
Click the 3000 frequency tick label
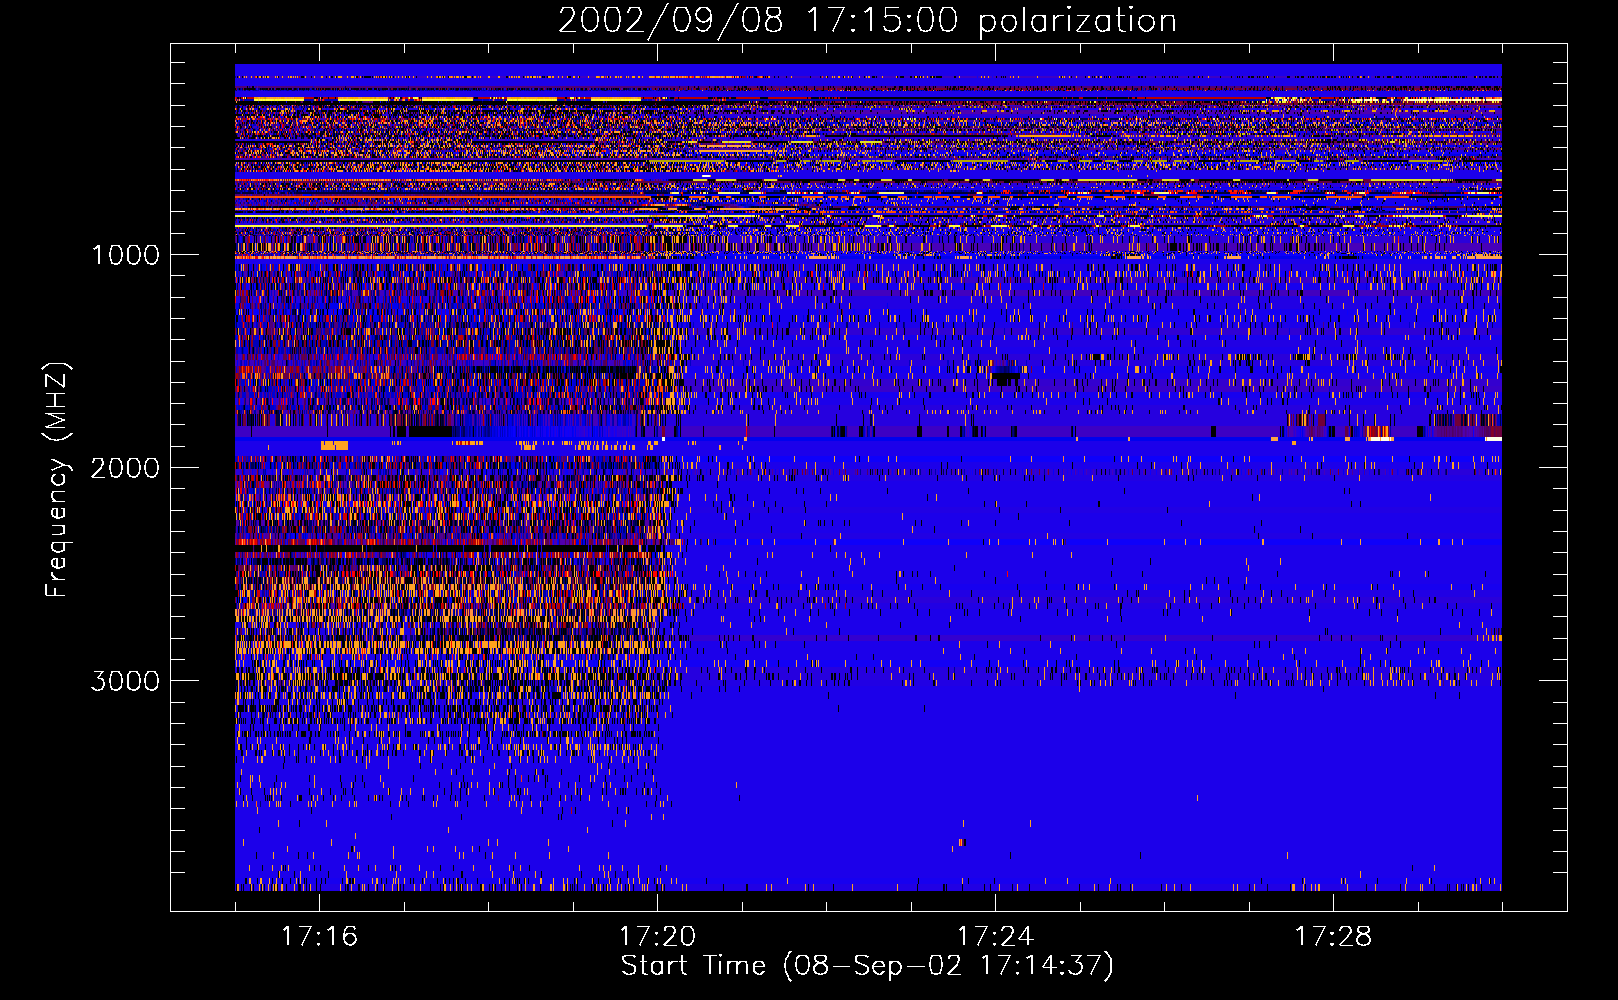click(125, 681)
